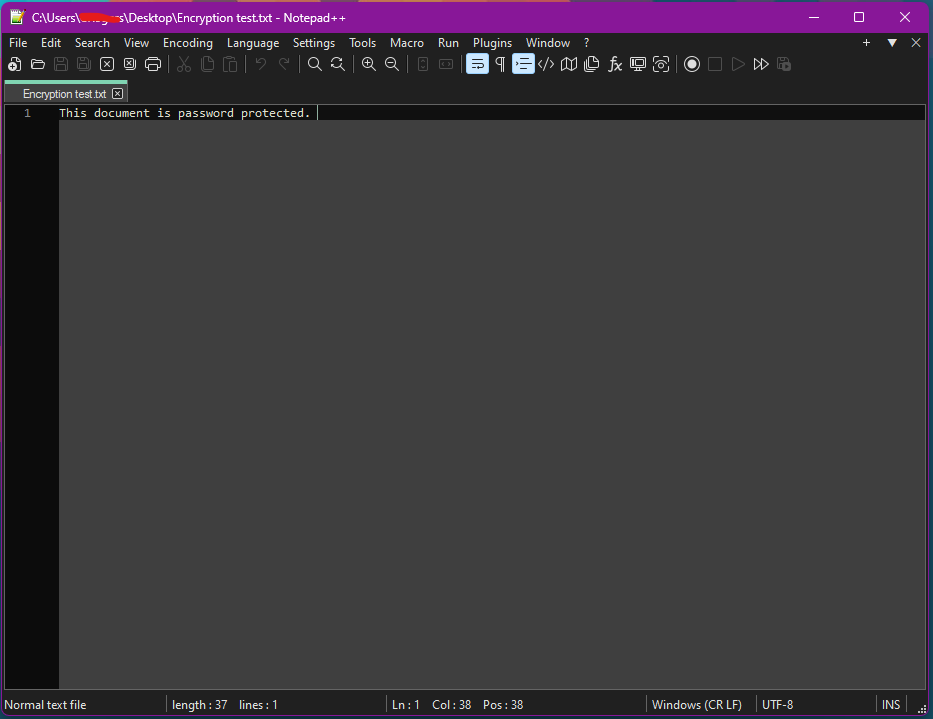Open the Plugins menu
The height and width of the screenshot is (719, 933).
(492, 43)
